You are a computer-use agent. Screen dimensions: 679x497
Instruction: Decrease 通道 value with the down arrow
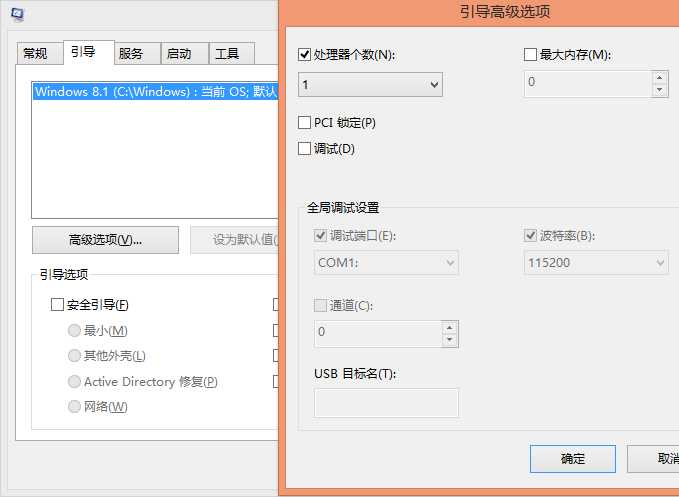450,340
